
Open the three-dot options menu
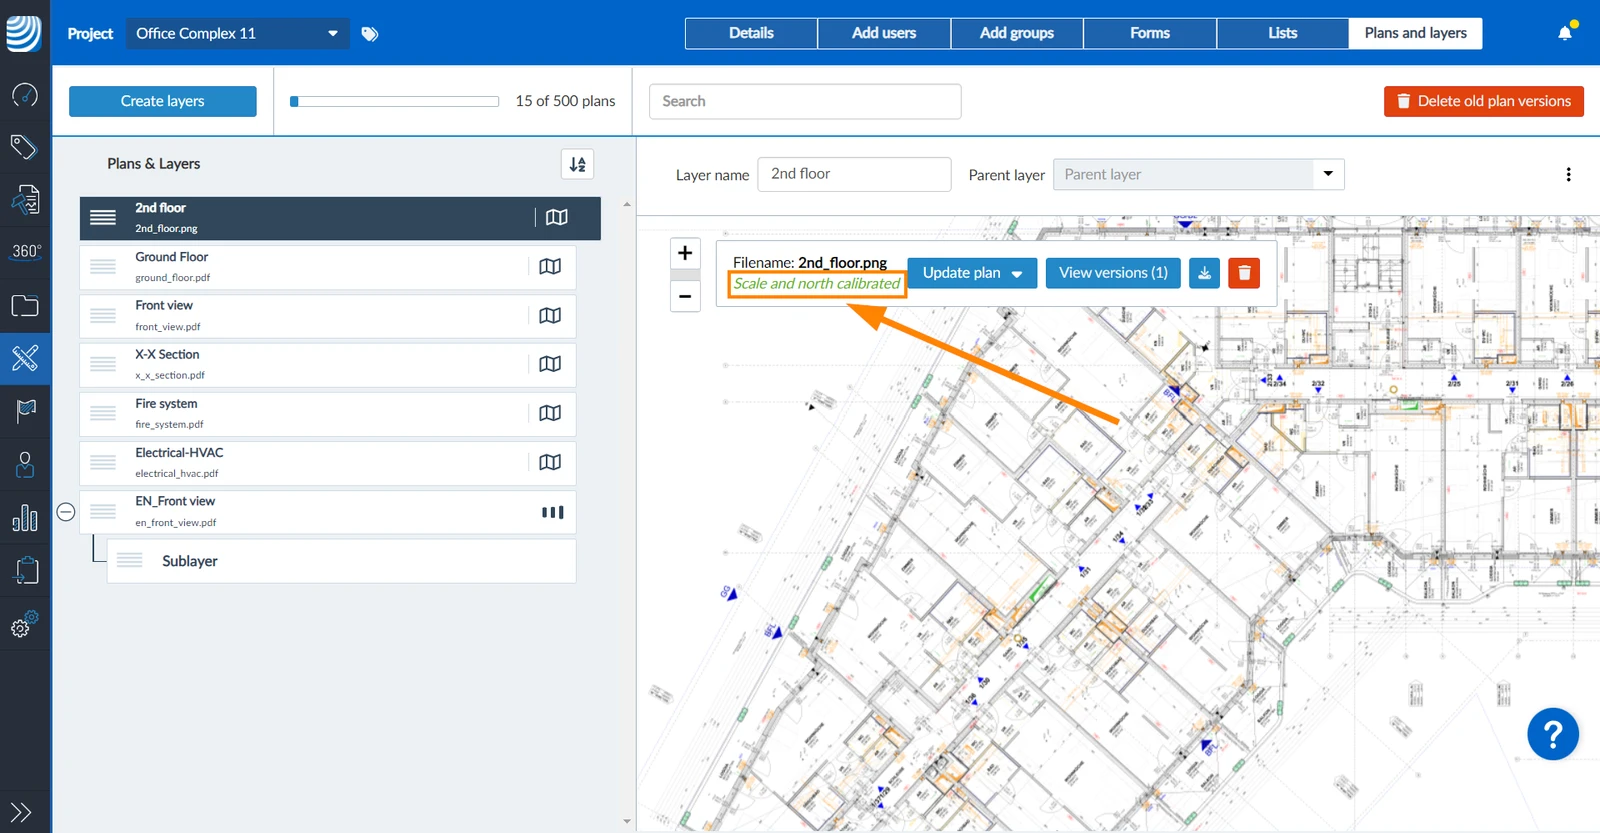[x=1568, y=174]
